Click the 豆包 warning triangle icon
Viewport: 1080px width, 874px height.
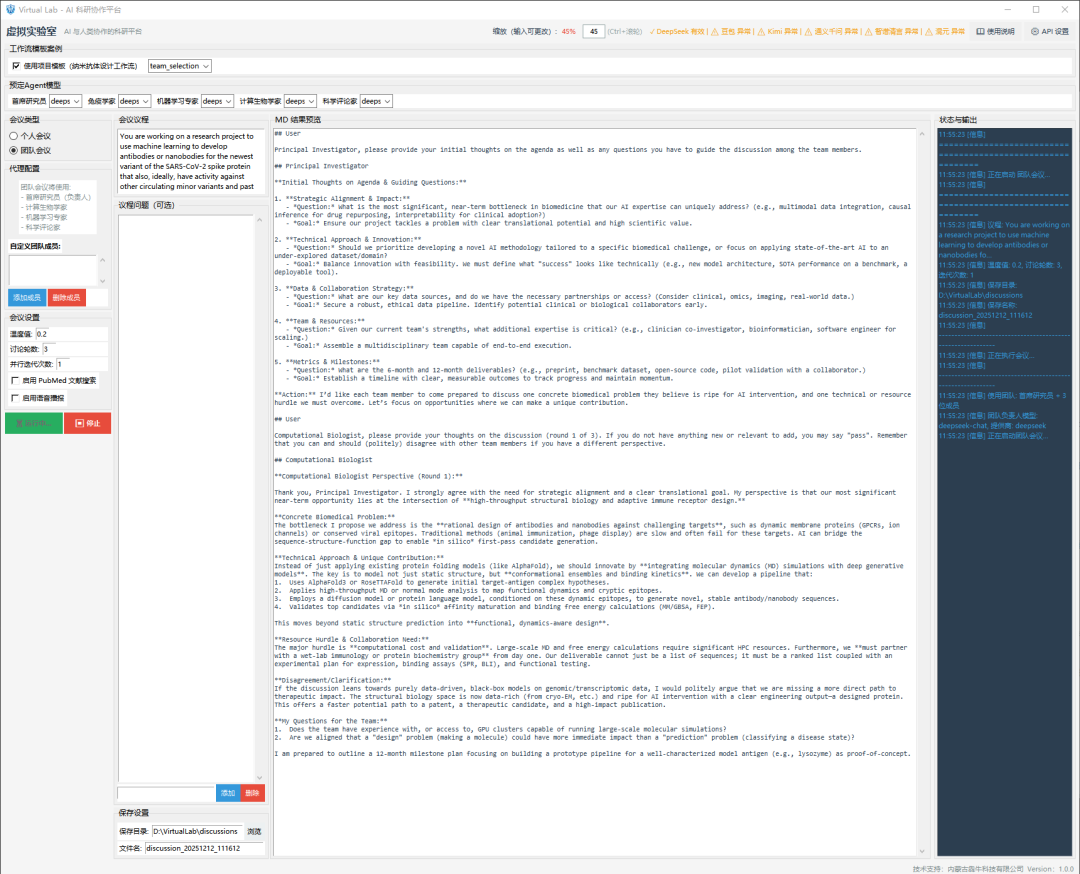coord(715,32)
